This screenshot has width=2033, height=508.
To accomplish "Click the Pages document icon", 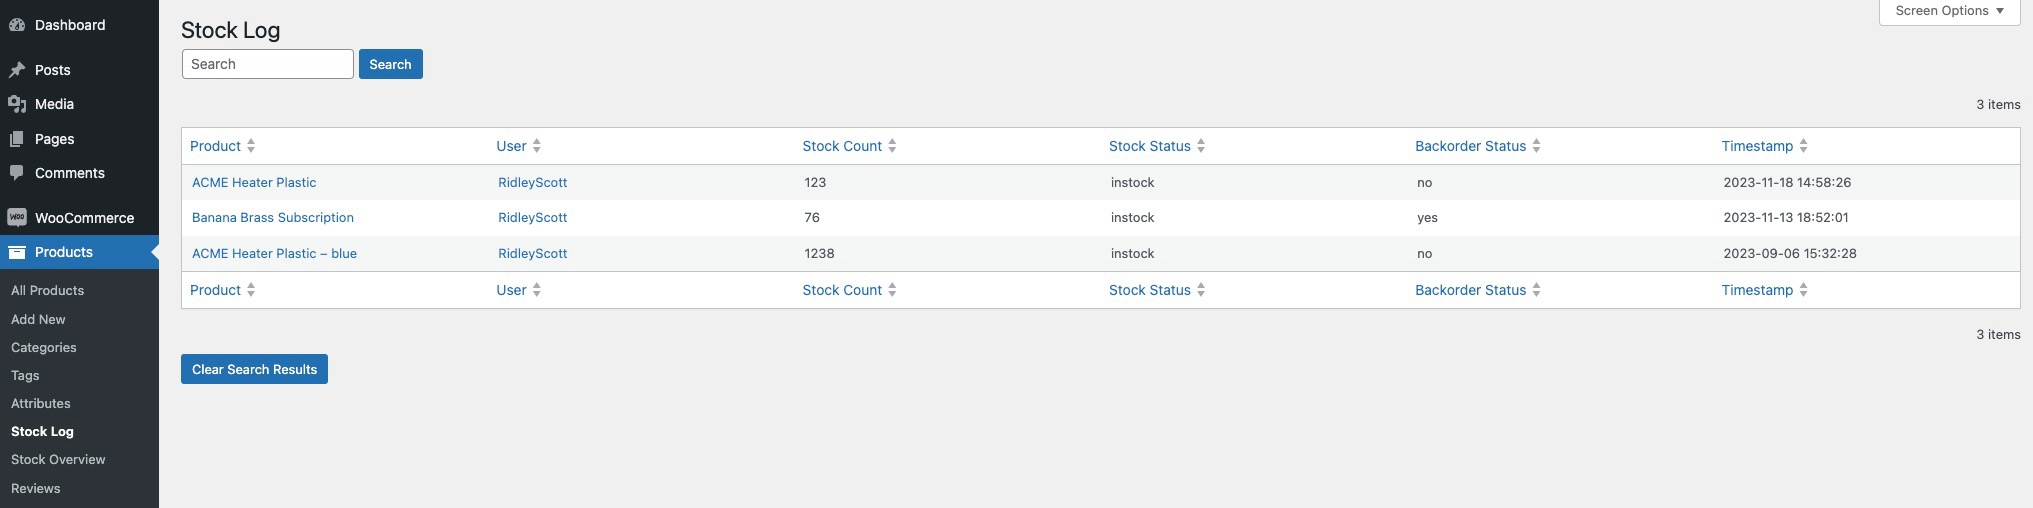I will (17, 139).
